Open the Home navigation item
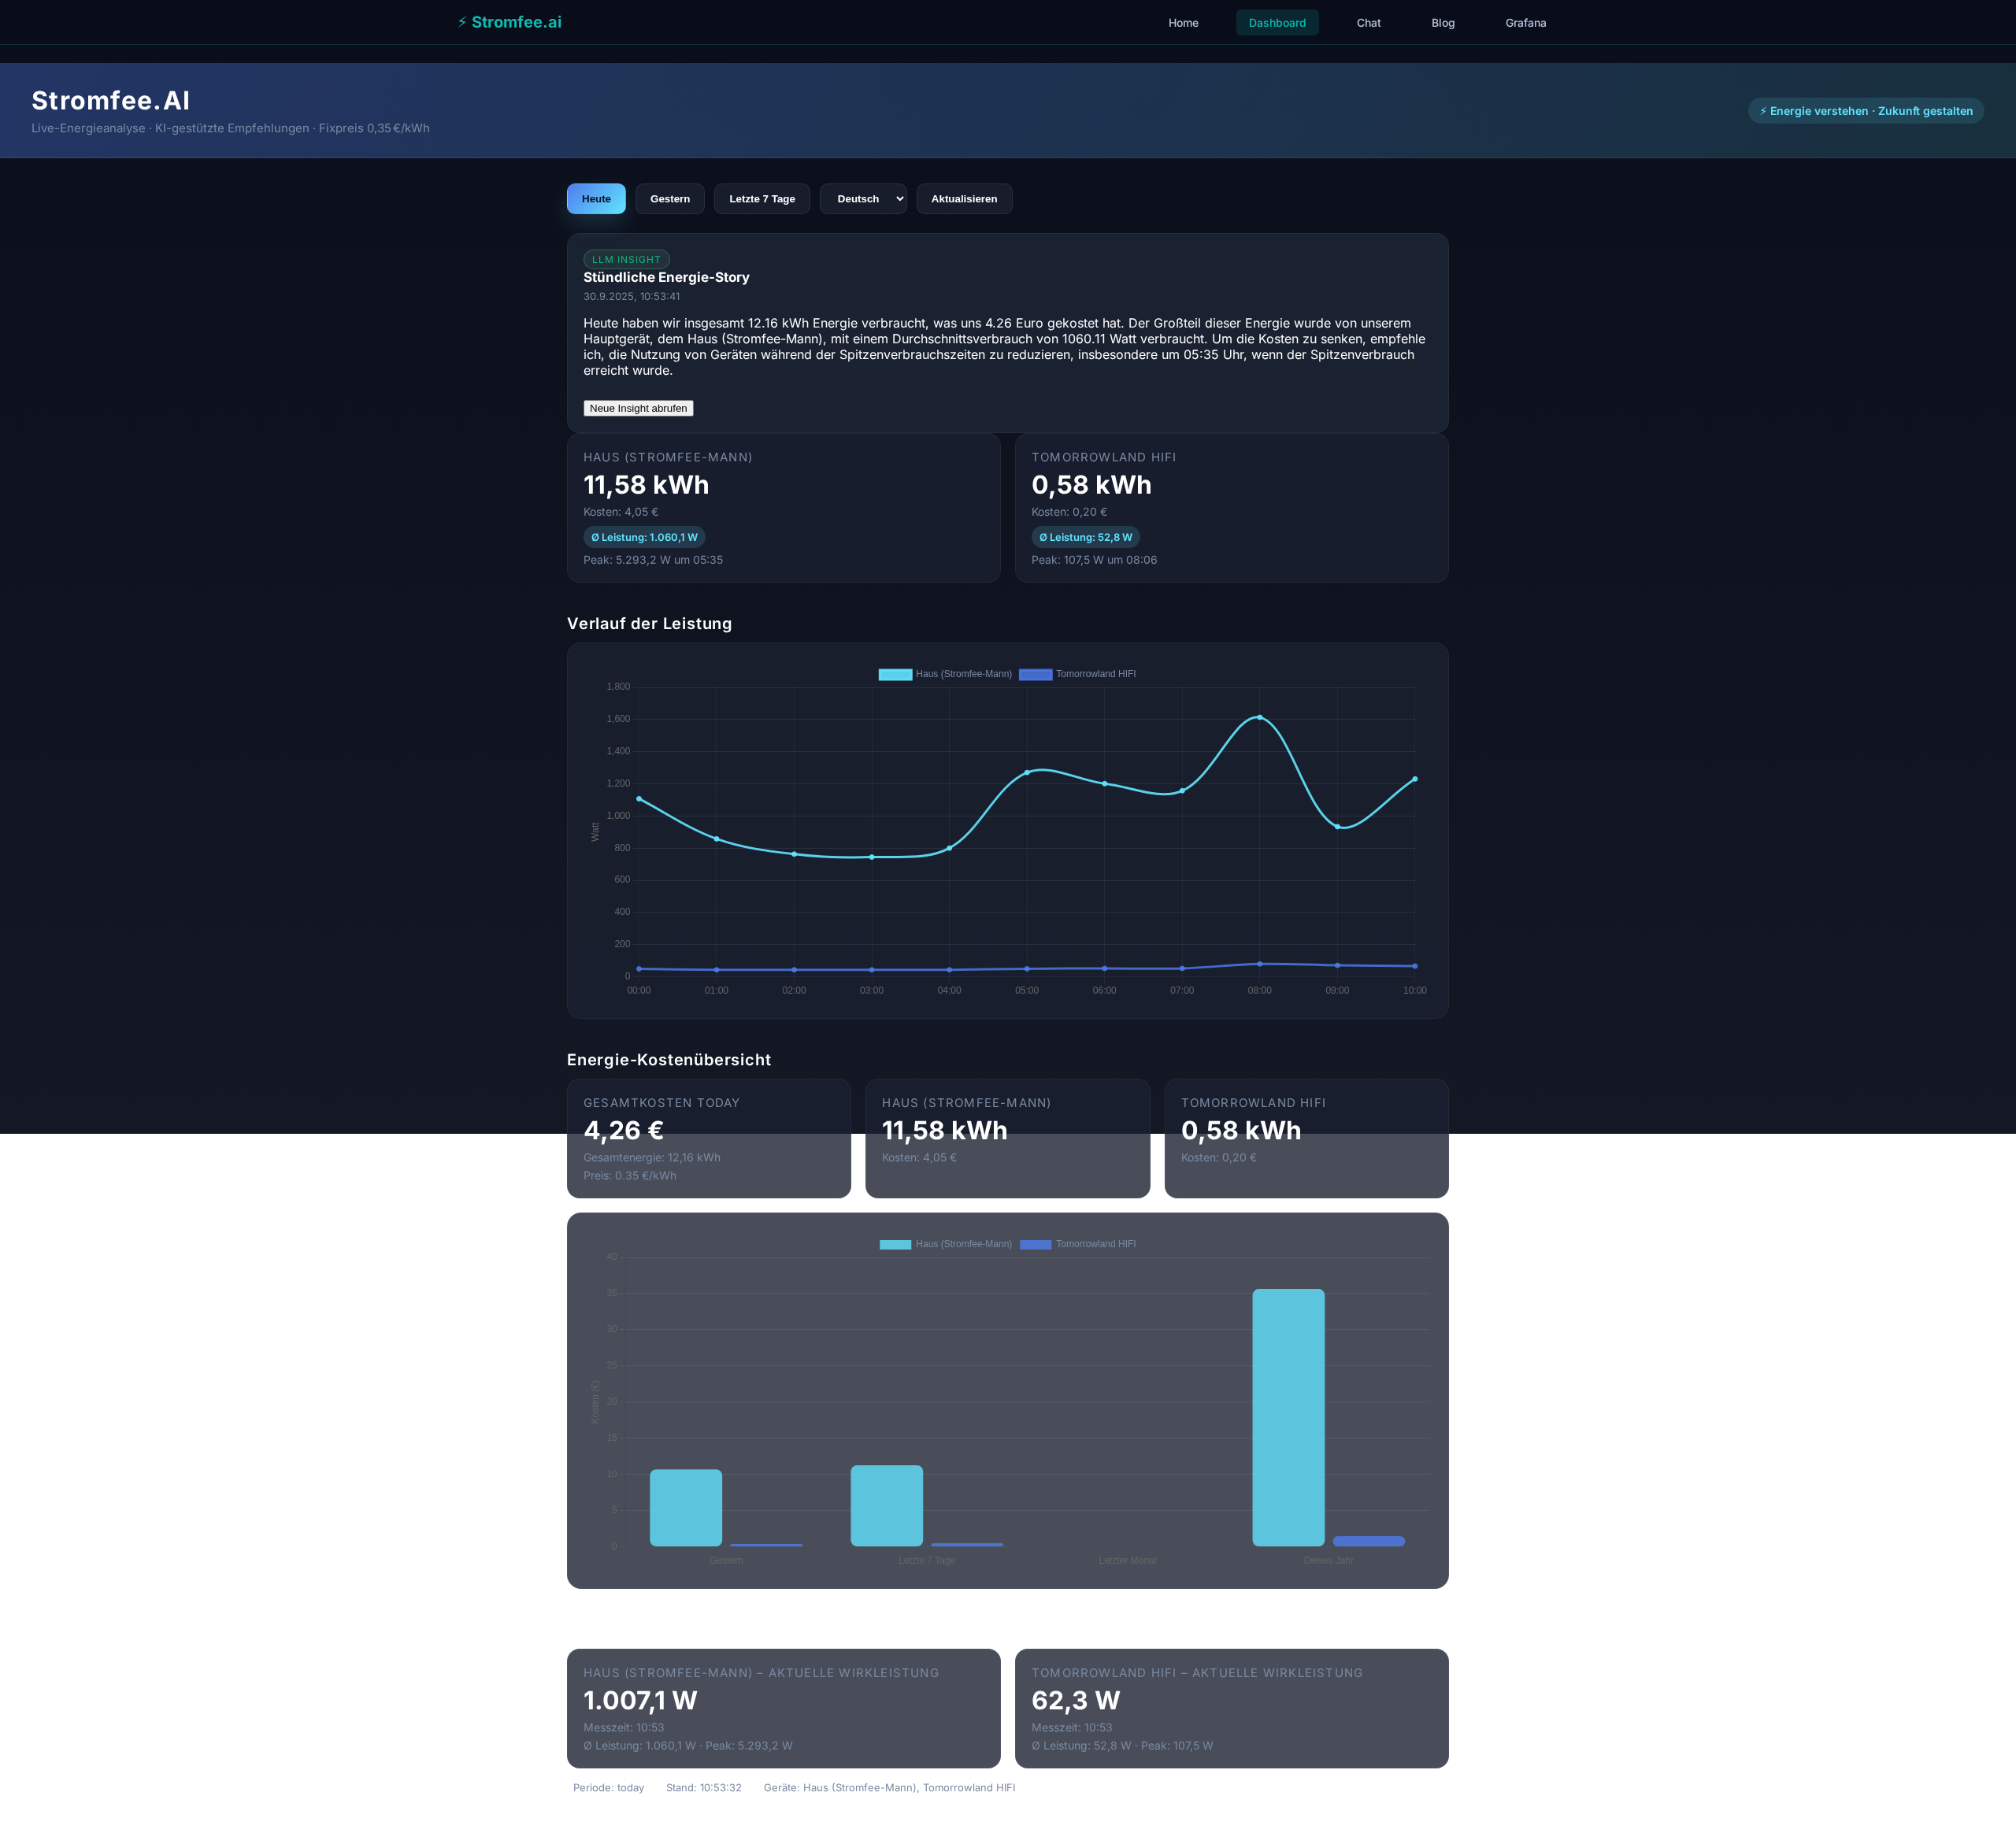2016x1844 pixels. click(1183, 23)
